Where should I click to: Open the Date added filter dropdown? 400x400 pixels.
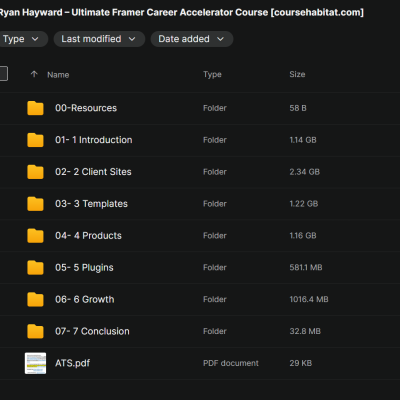click(192, 39)
